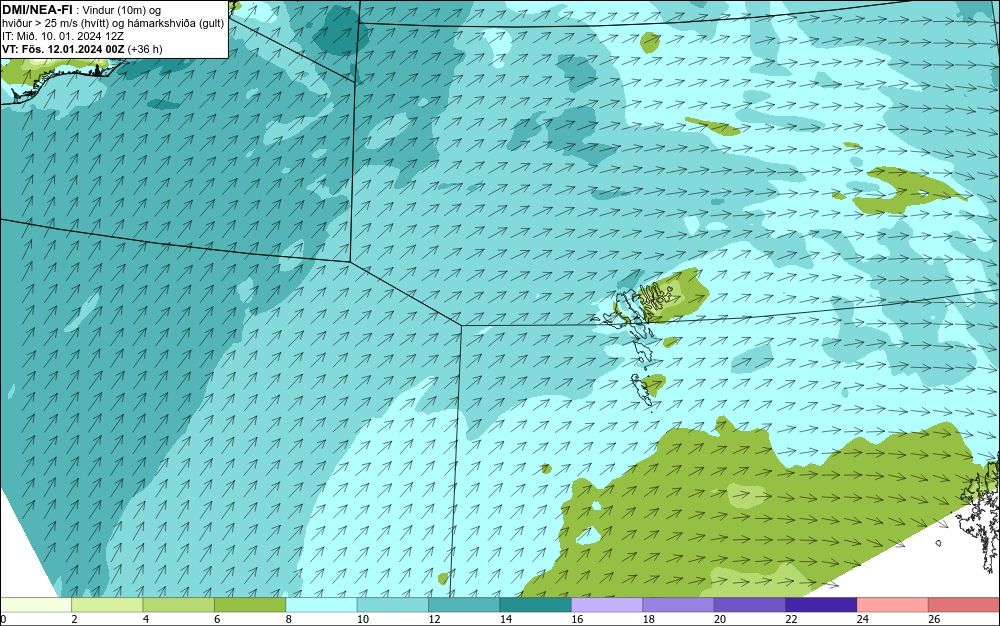Screen dimensions: 1000x626
Task: Click the scale label '24'
Action: tap(863, 619)
